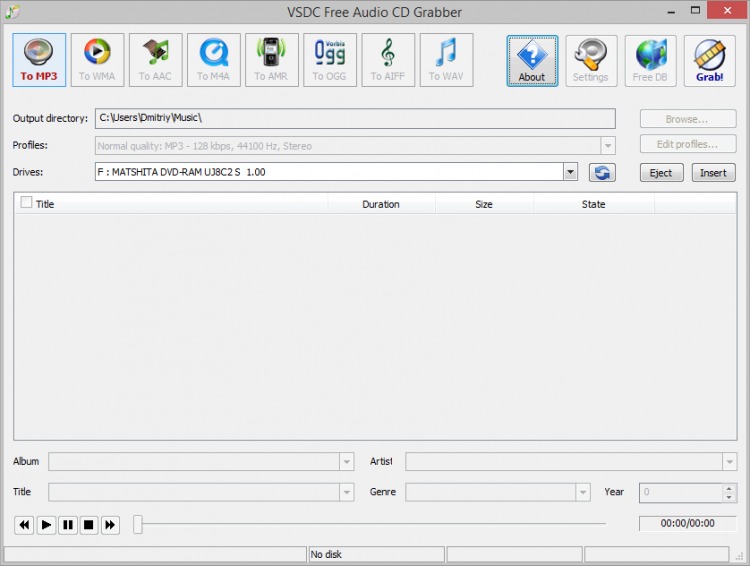
Task: Click the 00:00/00:00 time display
Action: click(687, 523)
